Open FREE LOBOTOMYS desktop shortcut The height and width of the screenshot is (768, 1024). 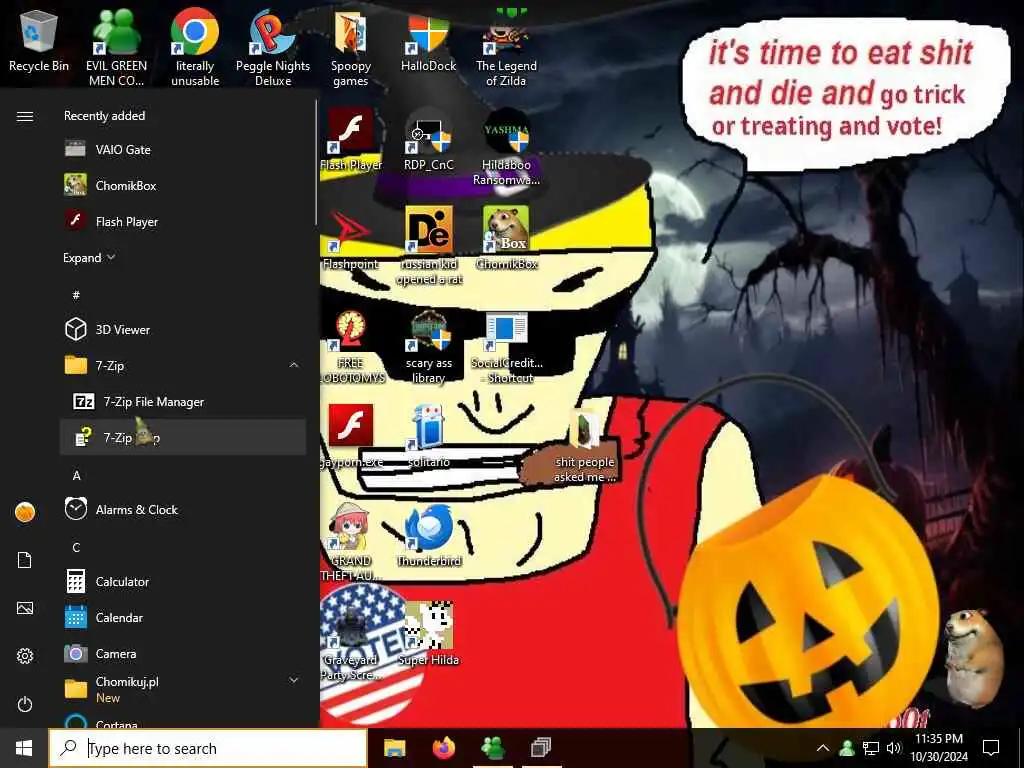coord(351,345)
